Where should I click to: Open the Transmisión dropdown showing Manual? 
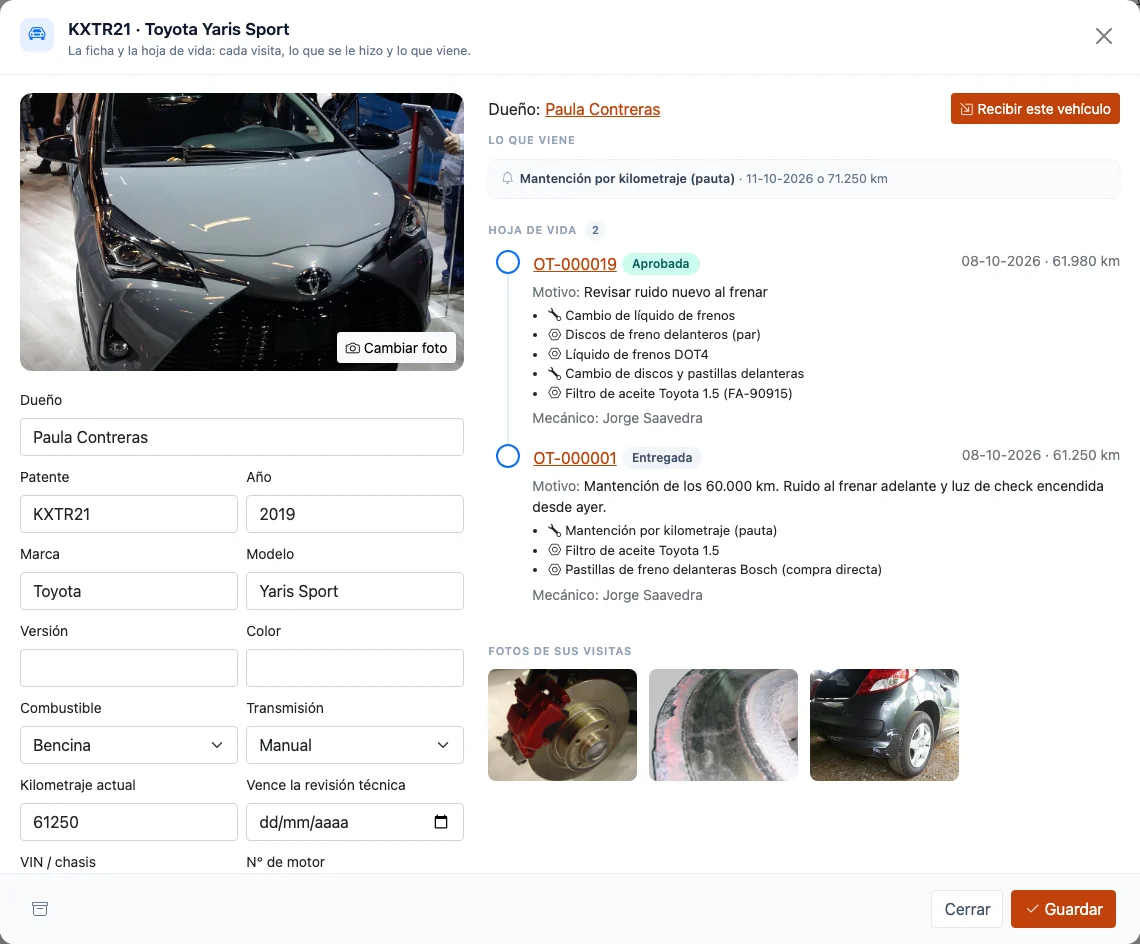[x=355, y=745]
